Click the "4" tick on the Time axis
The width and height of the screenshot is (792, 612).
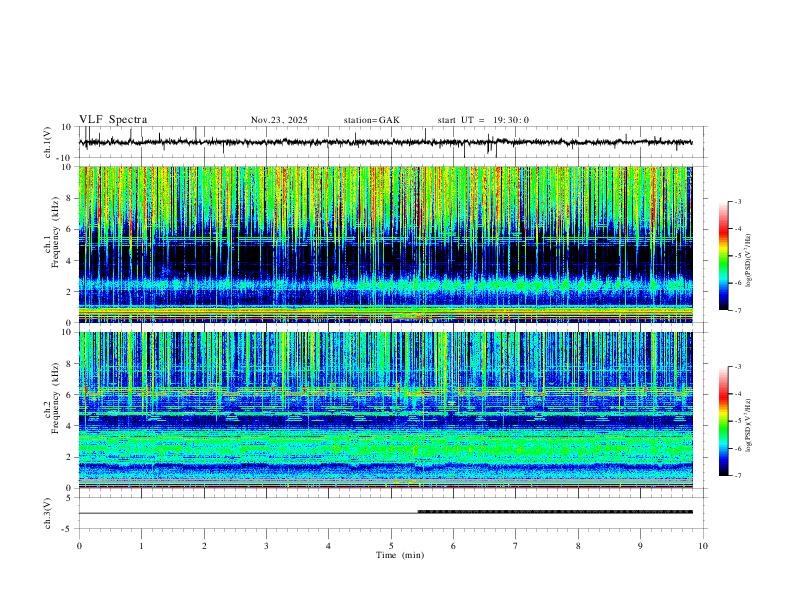328,546
